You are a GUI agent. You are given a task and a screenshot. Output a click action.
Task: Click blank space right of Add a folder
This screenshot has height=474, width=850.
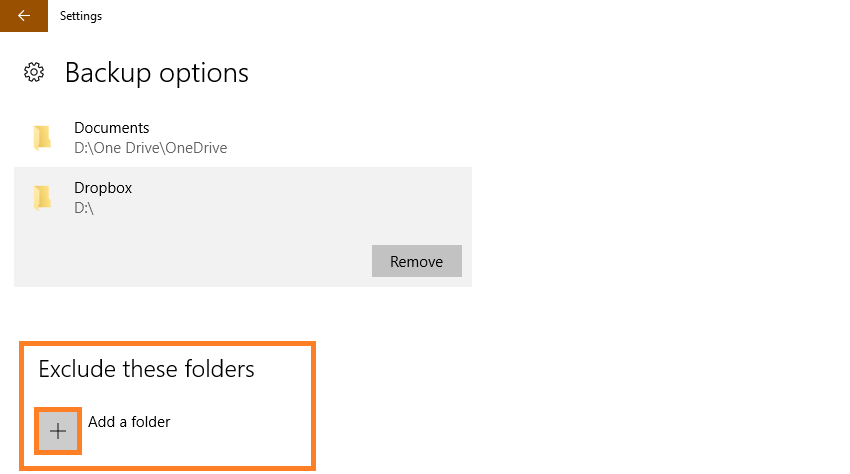tap(239, 428)
